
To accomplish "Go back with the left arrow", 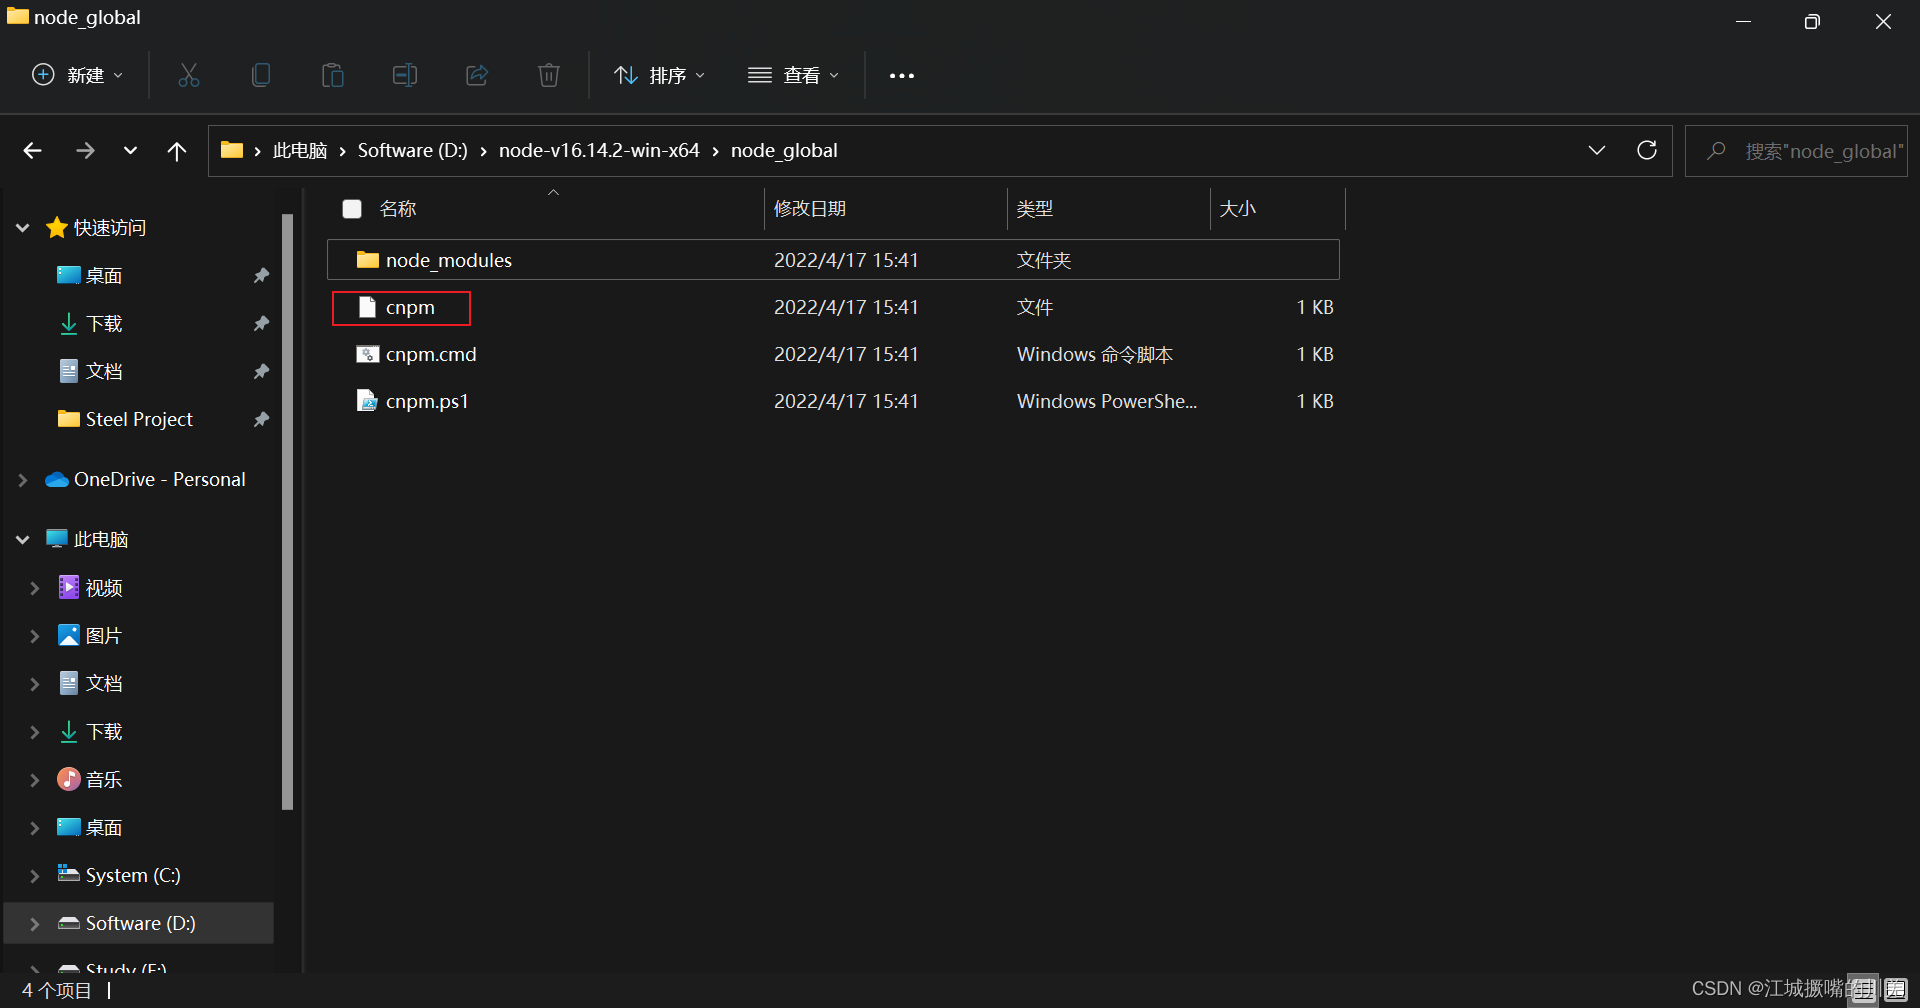I will coord(33,151).
